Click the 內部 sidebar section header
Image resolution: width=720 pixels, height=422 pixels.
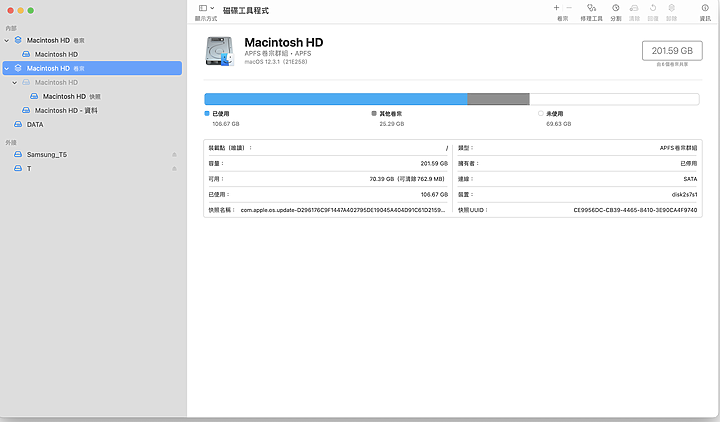pos(11,28)
